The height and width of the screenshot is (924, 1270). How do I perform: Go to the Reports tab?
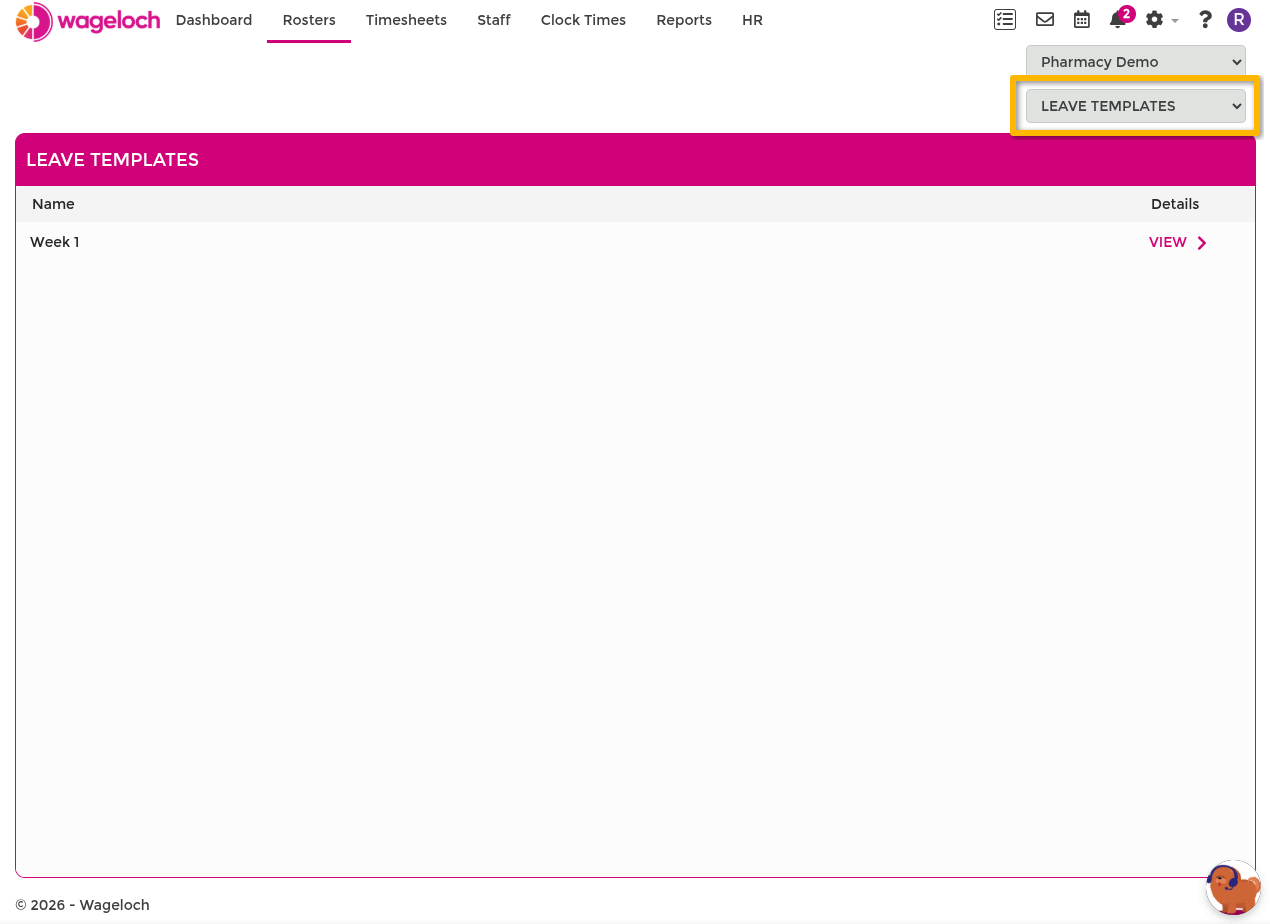pos(684,20)
